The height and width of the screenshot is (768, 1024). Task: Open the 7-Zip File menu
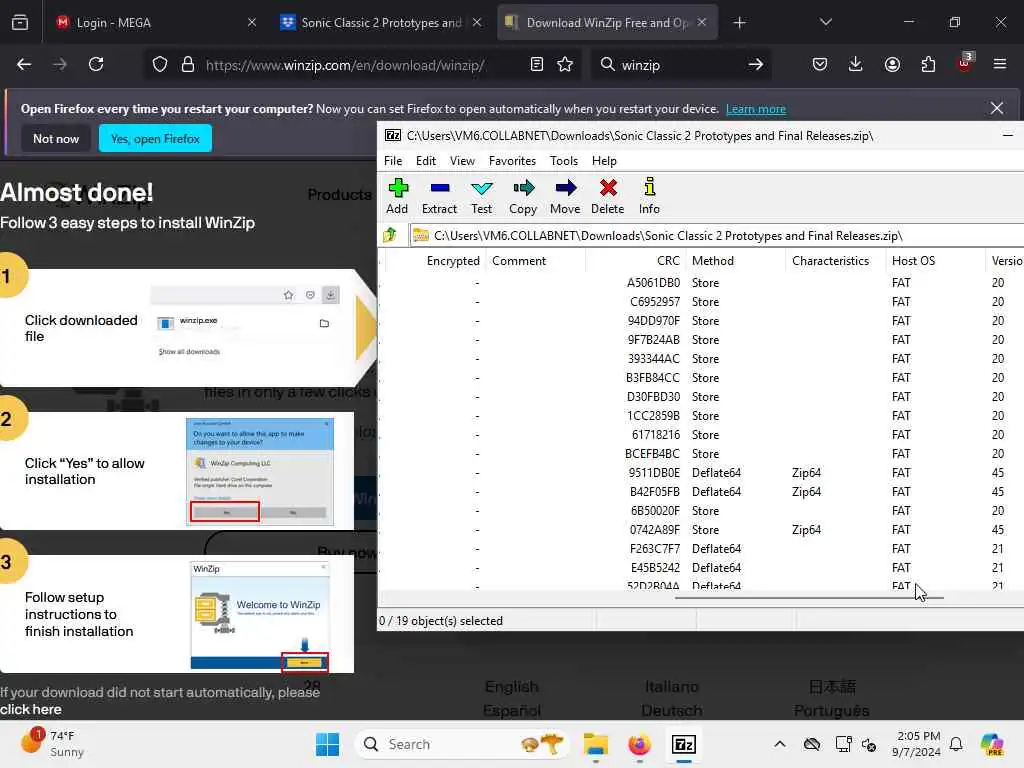[x=393, y=161]
